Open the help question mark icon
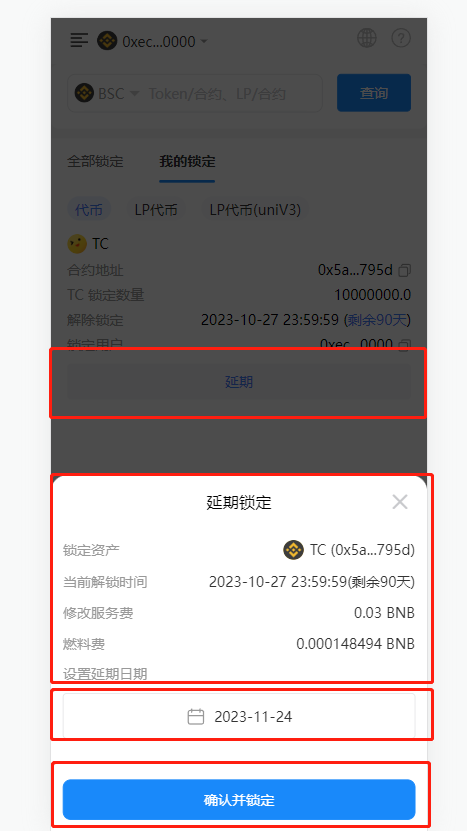Screen dimensions: 467x831 point(401,38)
